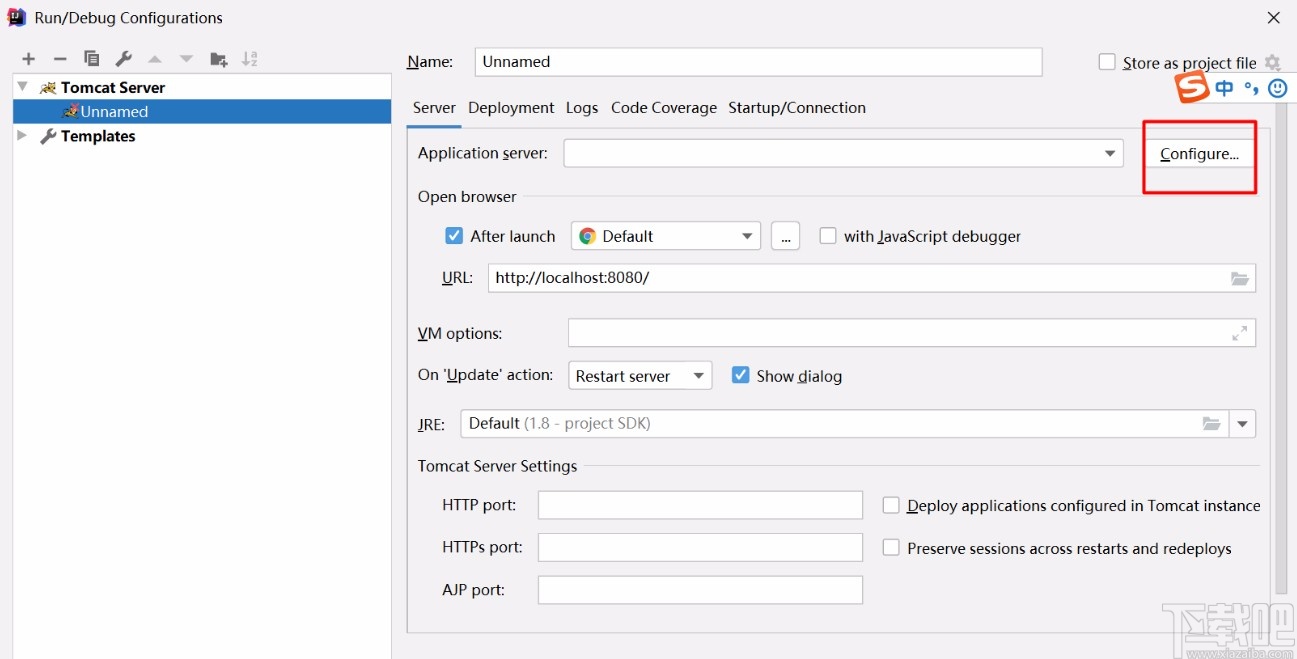This screenshot has height=659, width=1297.
Task: Sort configurations alphabetically
Action: point(249,58)
